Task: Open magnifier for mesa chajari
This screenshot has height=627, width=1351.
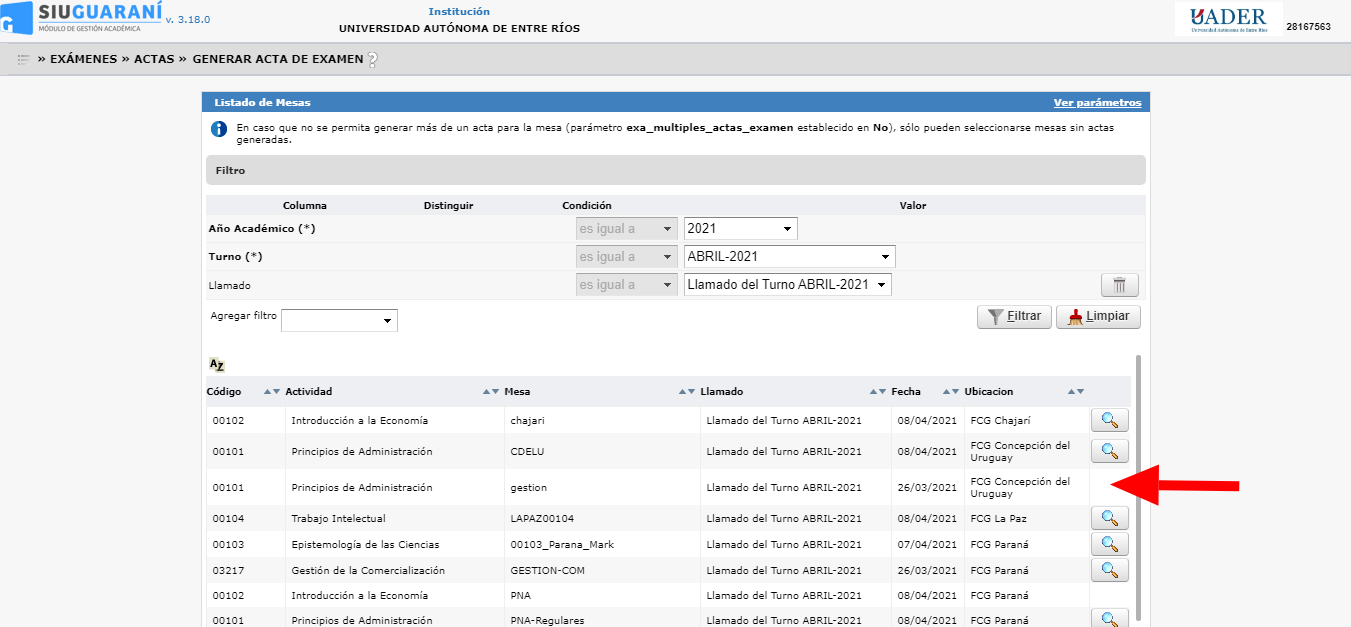Action: click(1109, 421)
